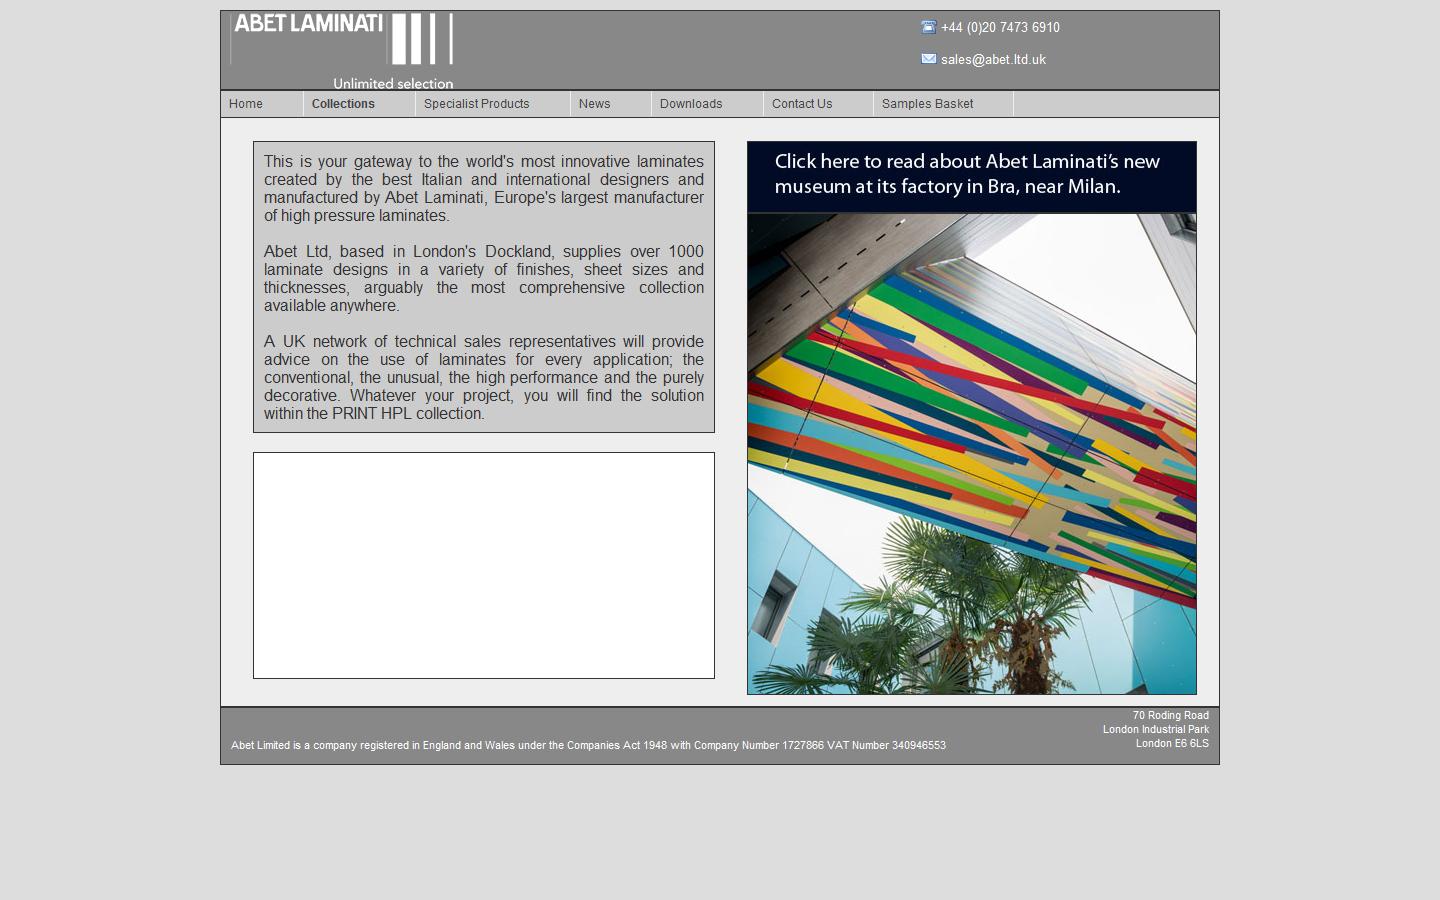Viewport: 1440px width, 900px height.
Task: Select the Unlimited selection tagline
Action: [391, 84]
